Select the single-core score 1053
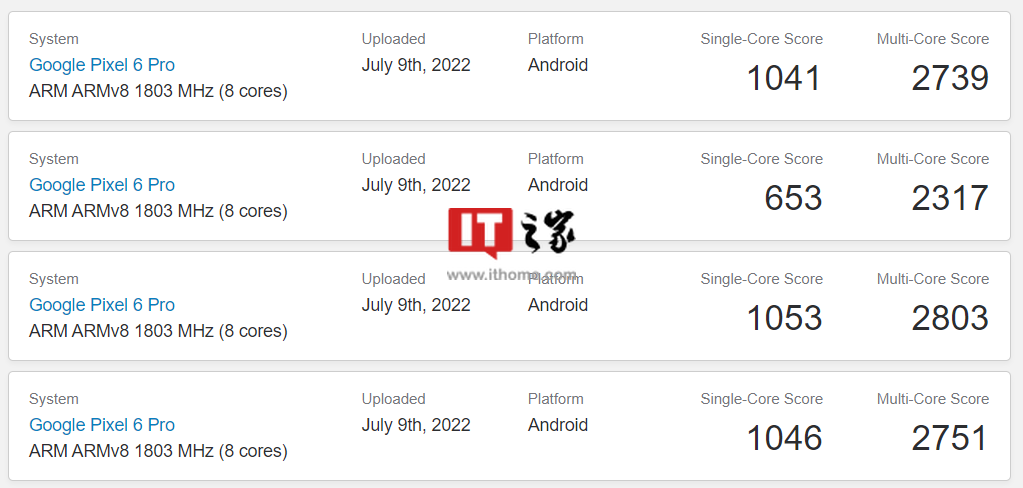 pos(784,318)
